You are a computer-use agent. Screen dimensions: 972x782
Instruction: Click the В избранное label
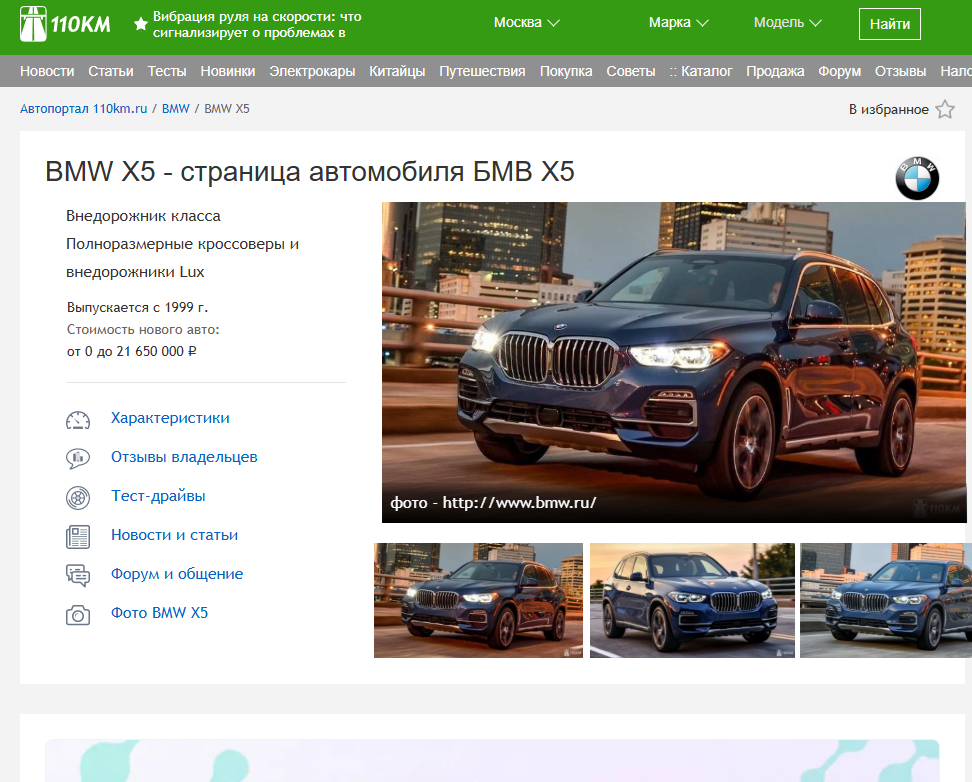(x=888, y=109)
